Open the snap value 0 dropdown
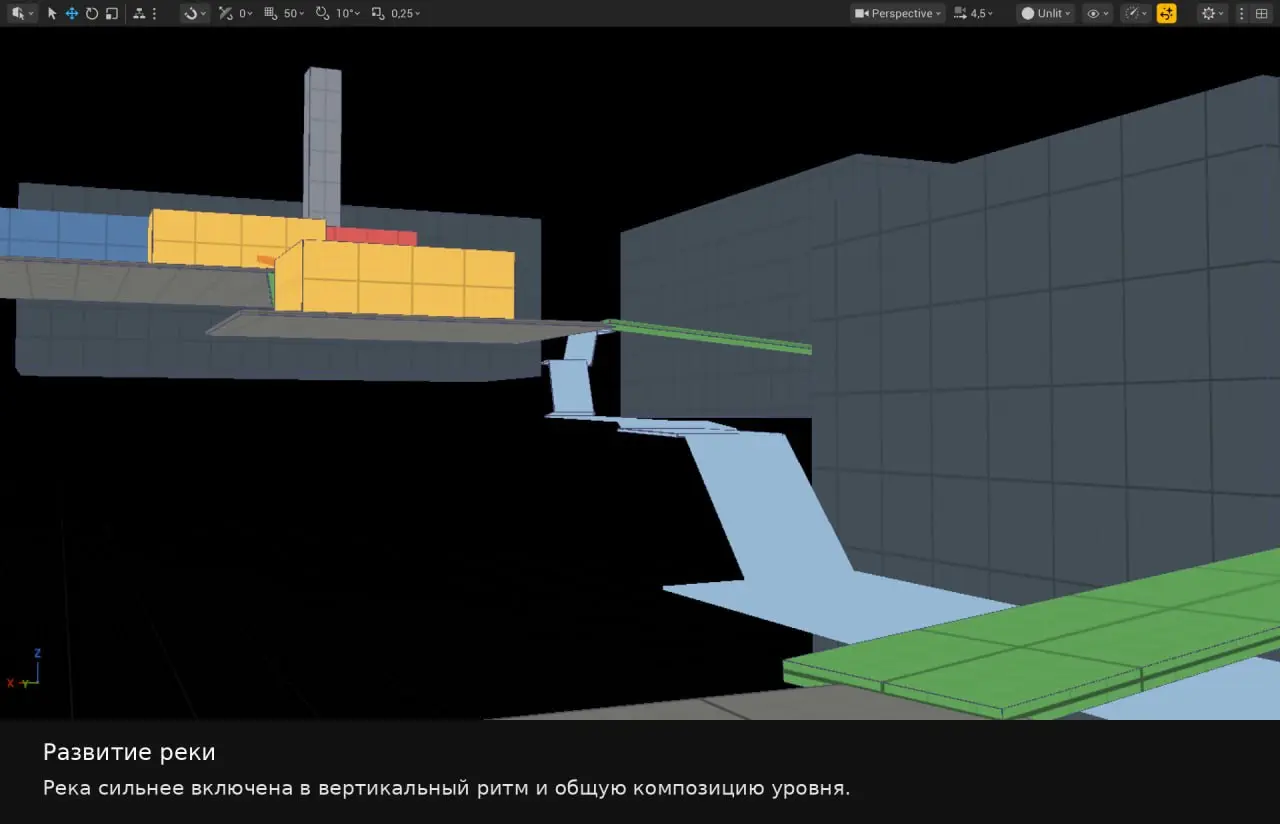This screenshot has height=824, width=1280. (246, 13)
